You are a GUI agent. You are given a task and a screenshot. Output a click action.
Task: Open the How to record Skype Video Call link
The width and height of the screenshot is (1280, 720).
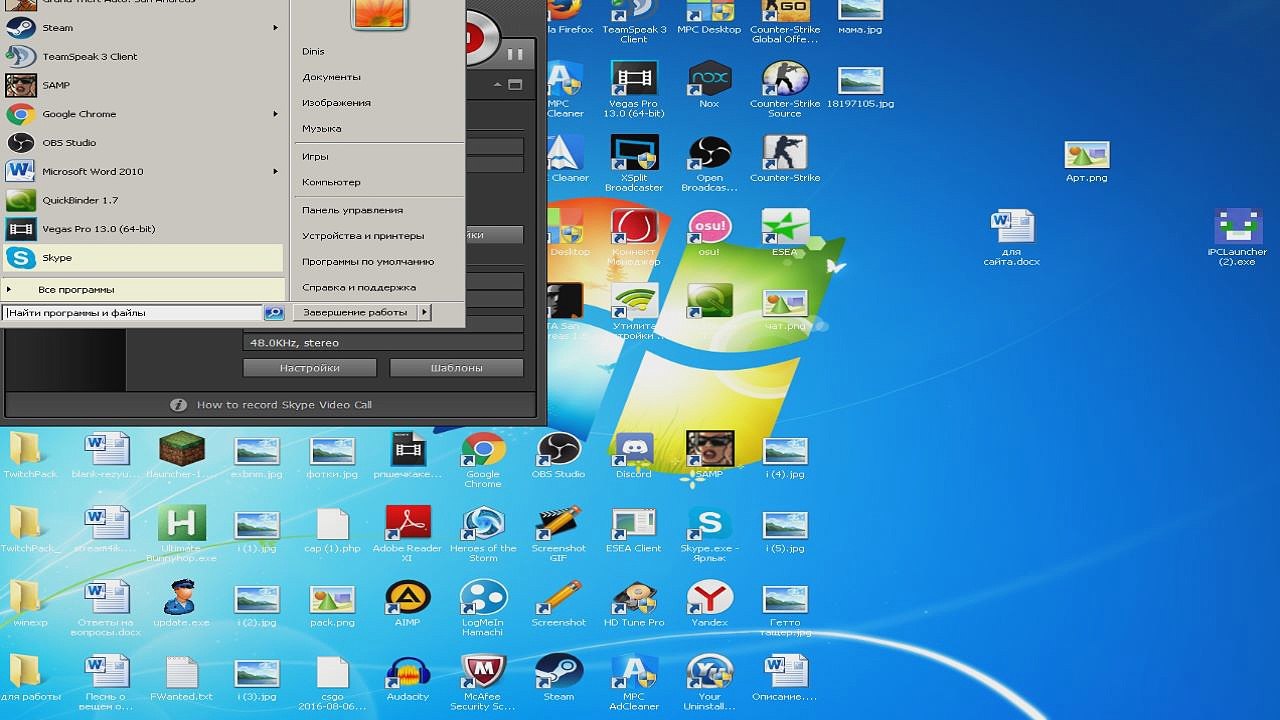[x=284, y=405]
